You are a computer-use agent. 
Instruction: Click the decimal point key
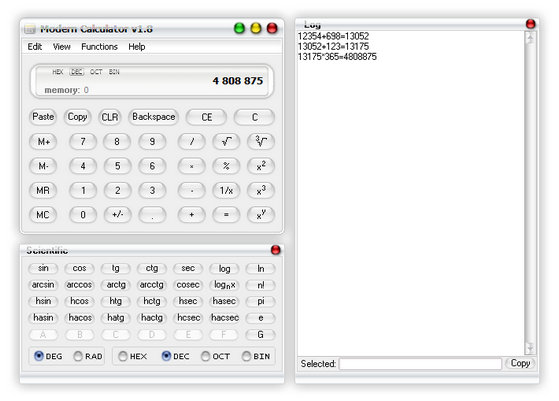click(152, 215)
